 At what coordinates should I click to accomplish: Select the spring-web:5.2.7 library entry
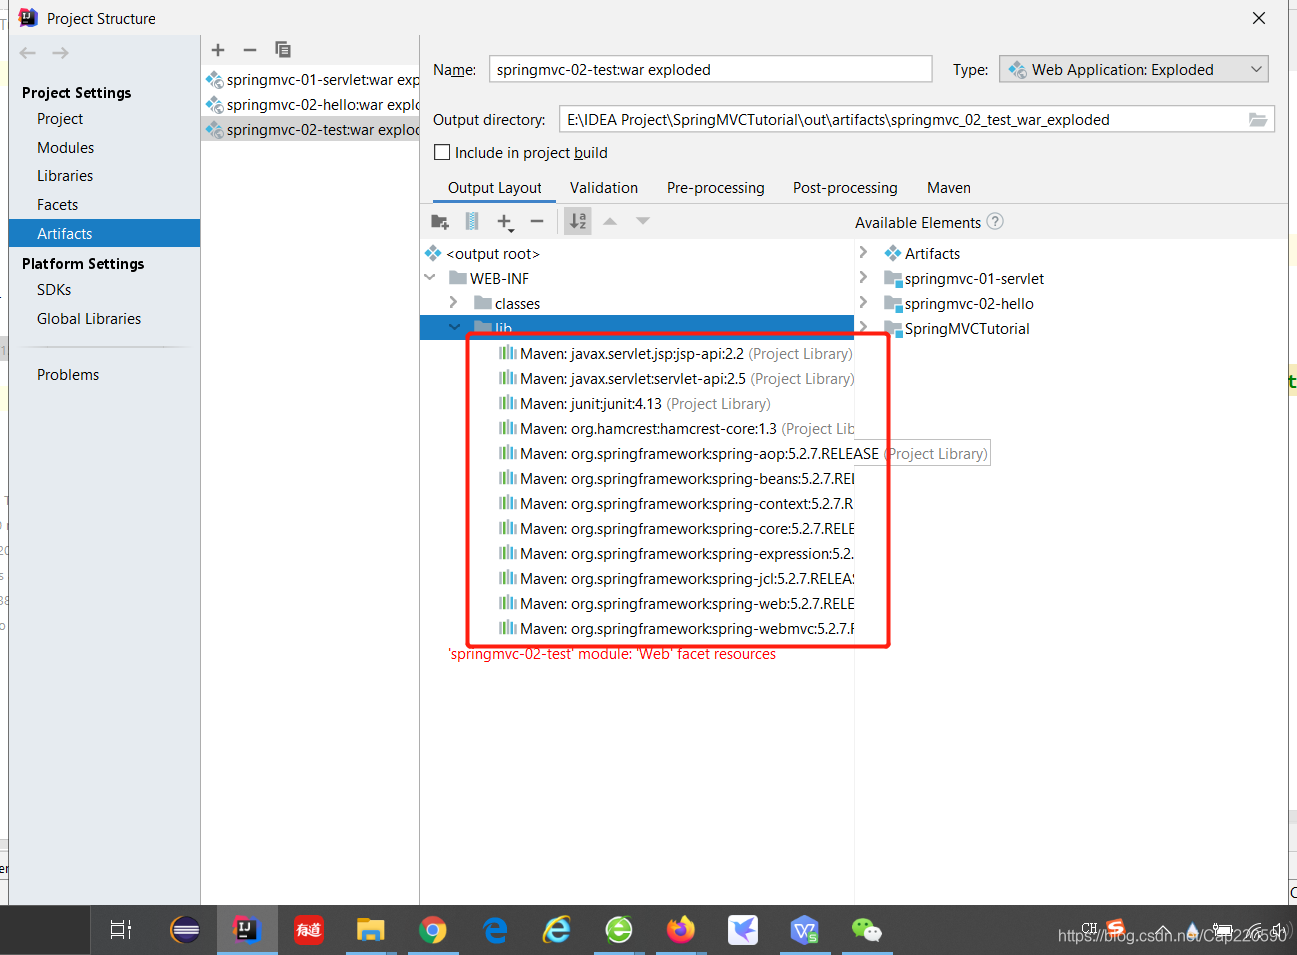click(676, 604)
